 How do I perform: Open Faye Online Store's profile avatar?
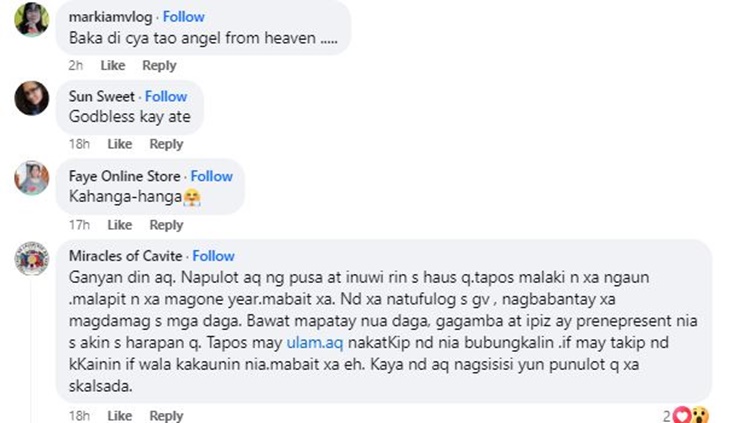click(x=32, y=178)
